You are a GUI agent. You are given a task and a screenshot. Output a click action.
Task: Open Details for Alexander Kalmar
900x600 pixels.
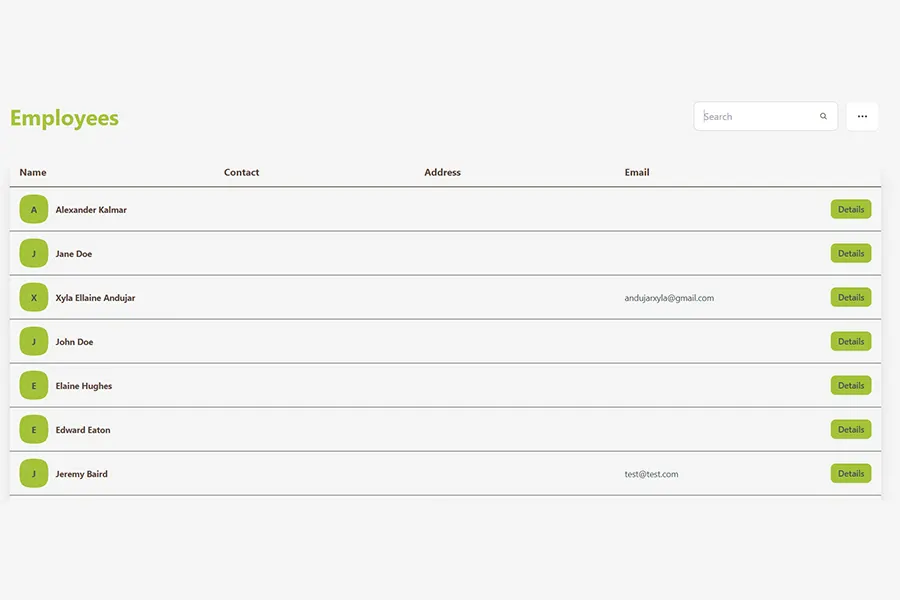click(850, 210)
